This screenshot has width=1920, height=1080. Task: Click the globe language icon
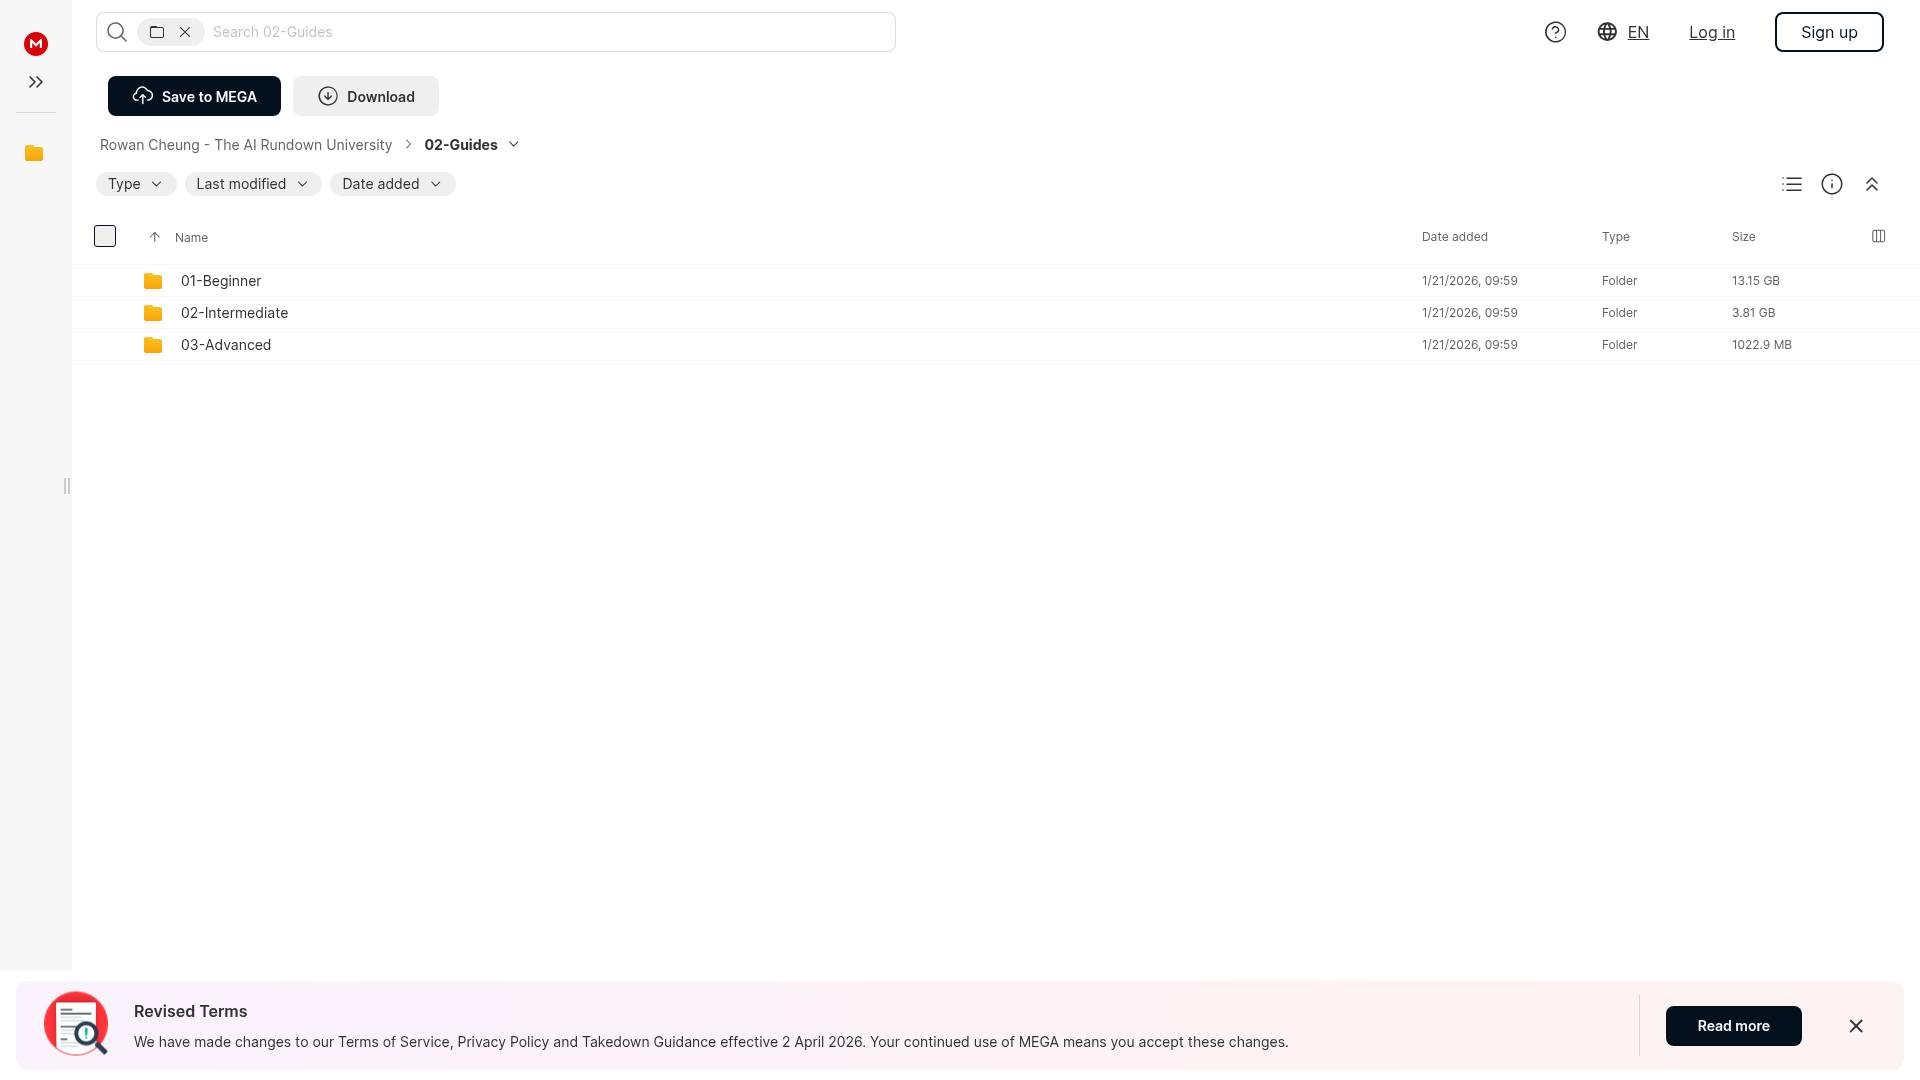(1607, 32)
